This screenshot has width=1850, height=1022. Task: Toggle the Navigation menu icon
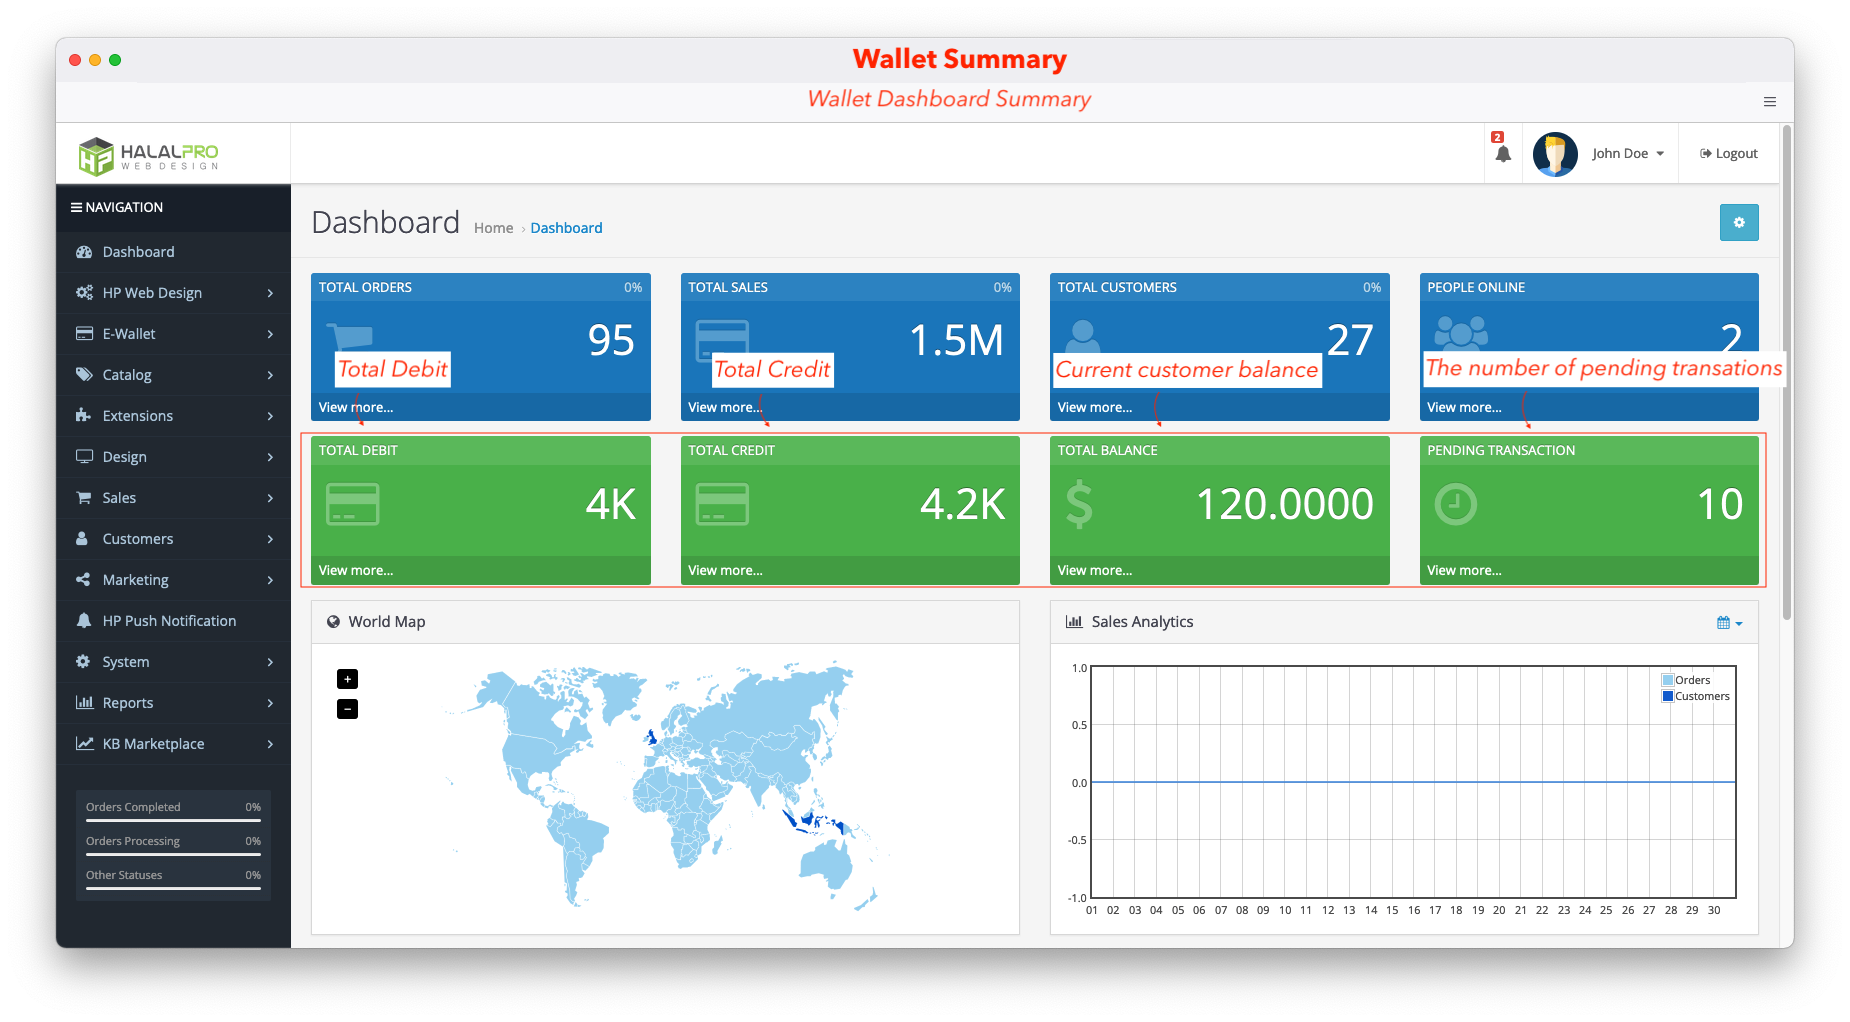pos(76,208)
